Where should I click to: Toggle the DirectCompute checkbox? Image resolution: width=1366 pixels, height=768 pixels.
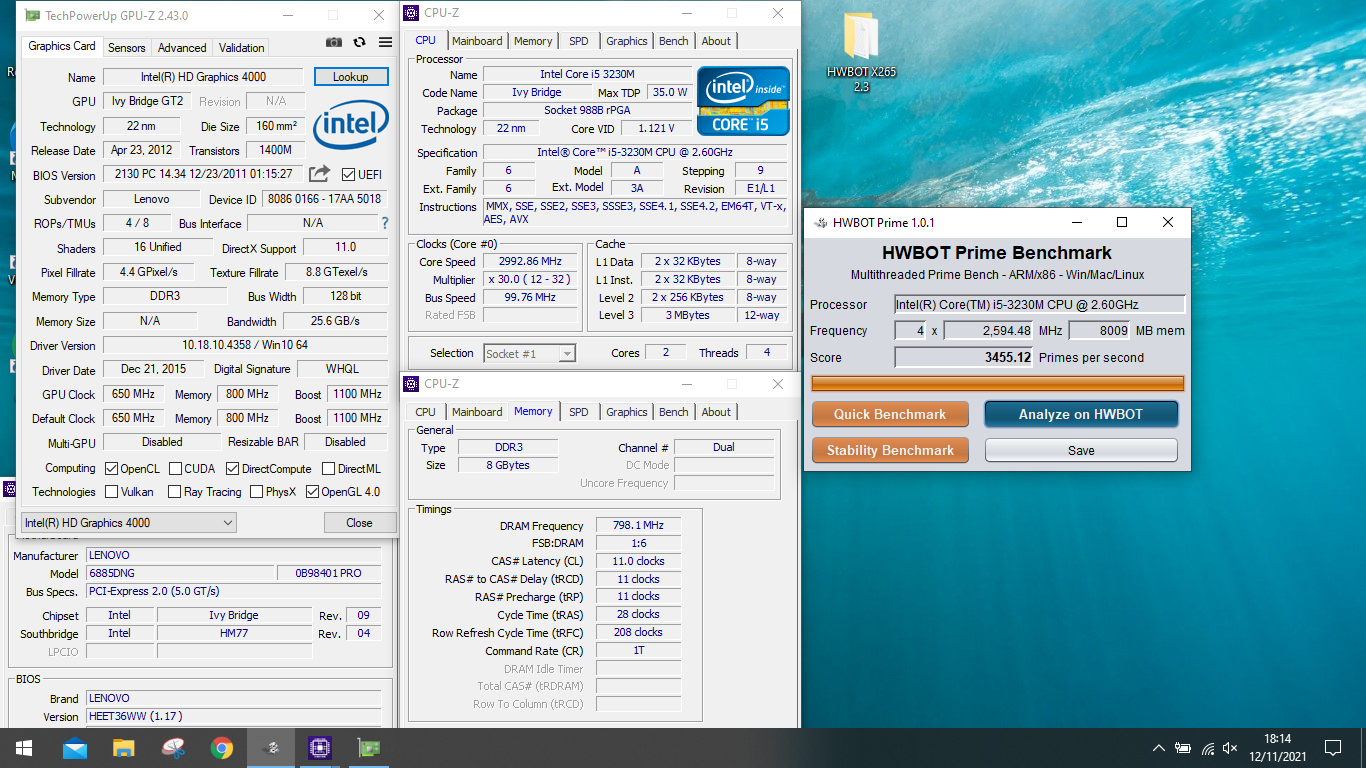tap(232, 468)
